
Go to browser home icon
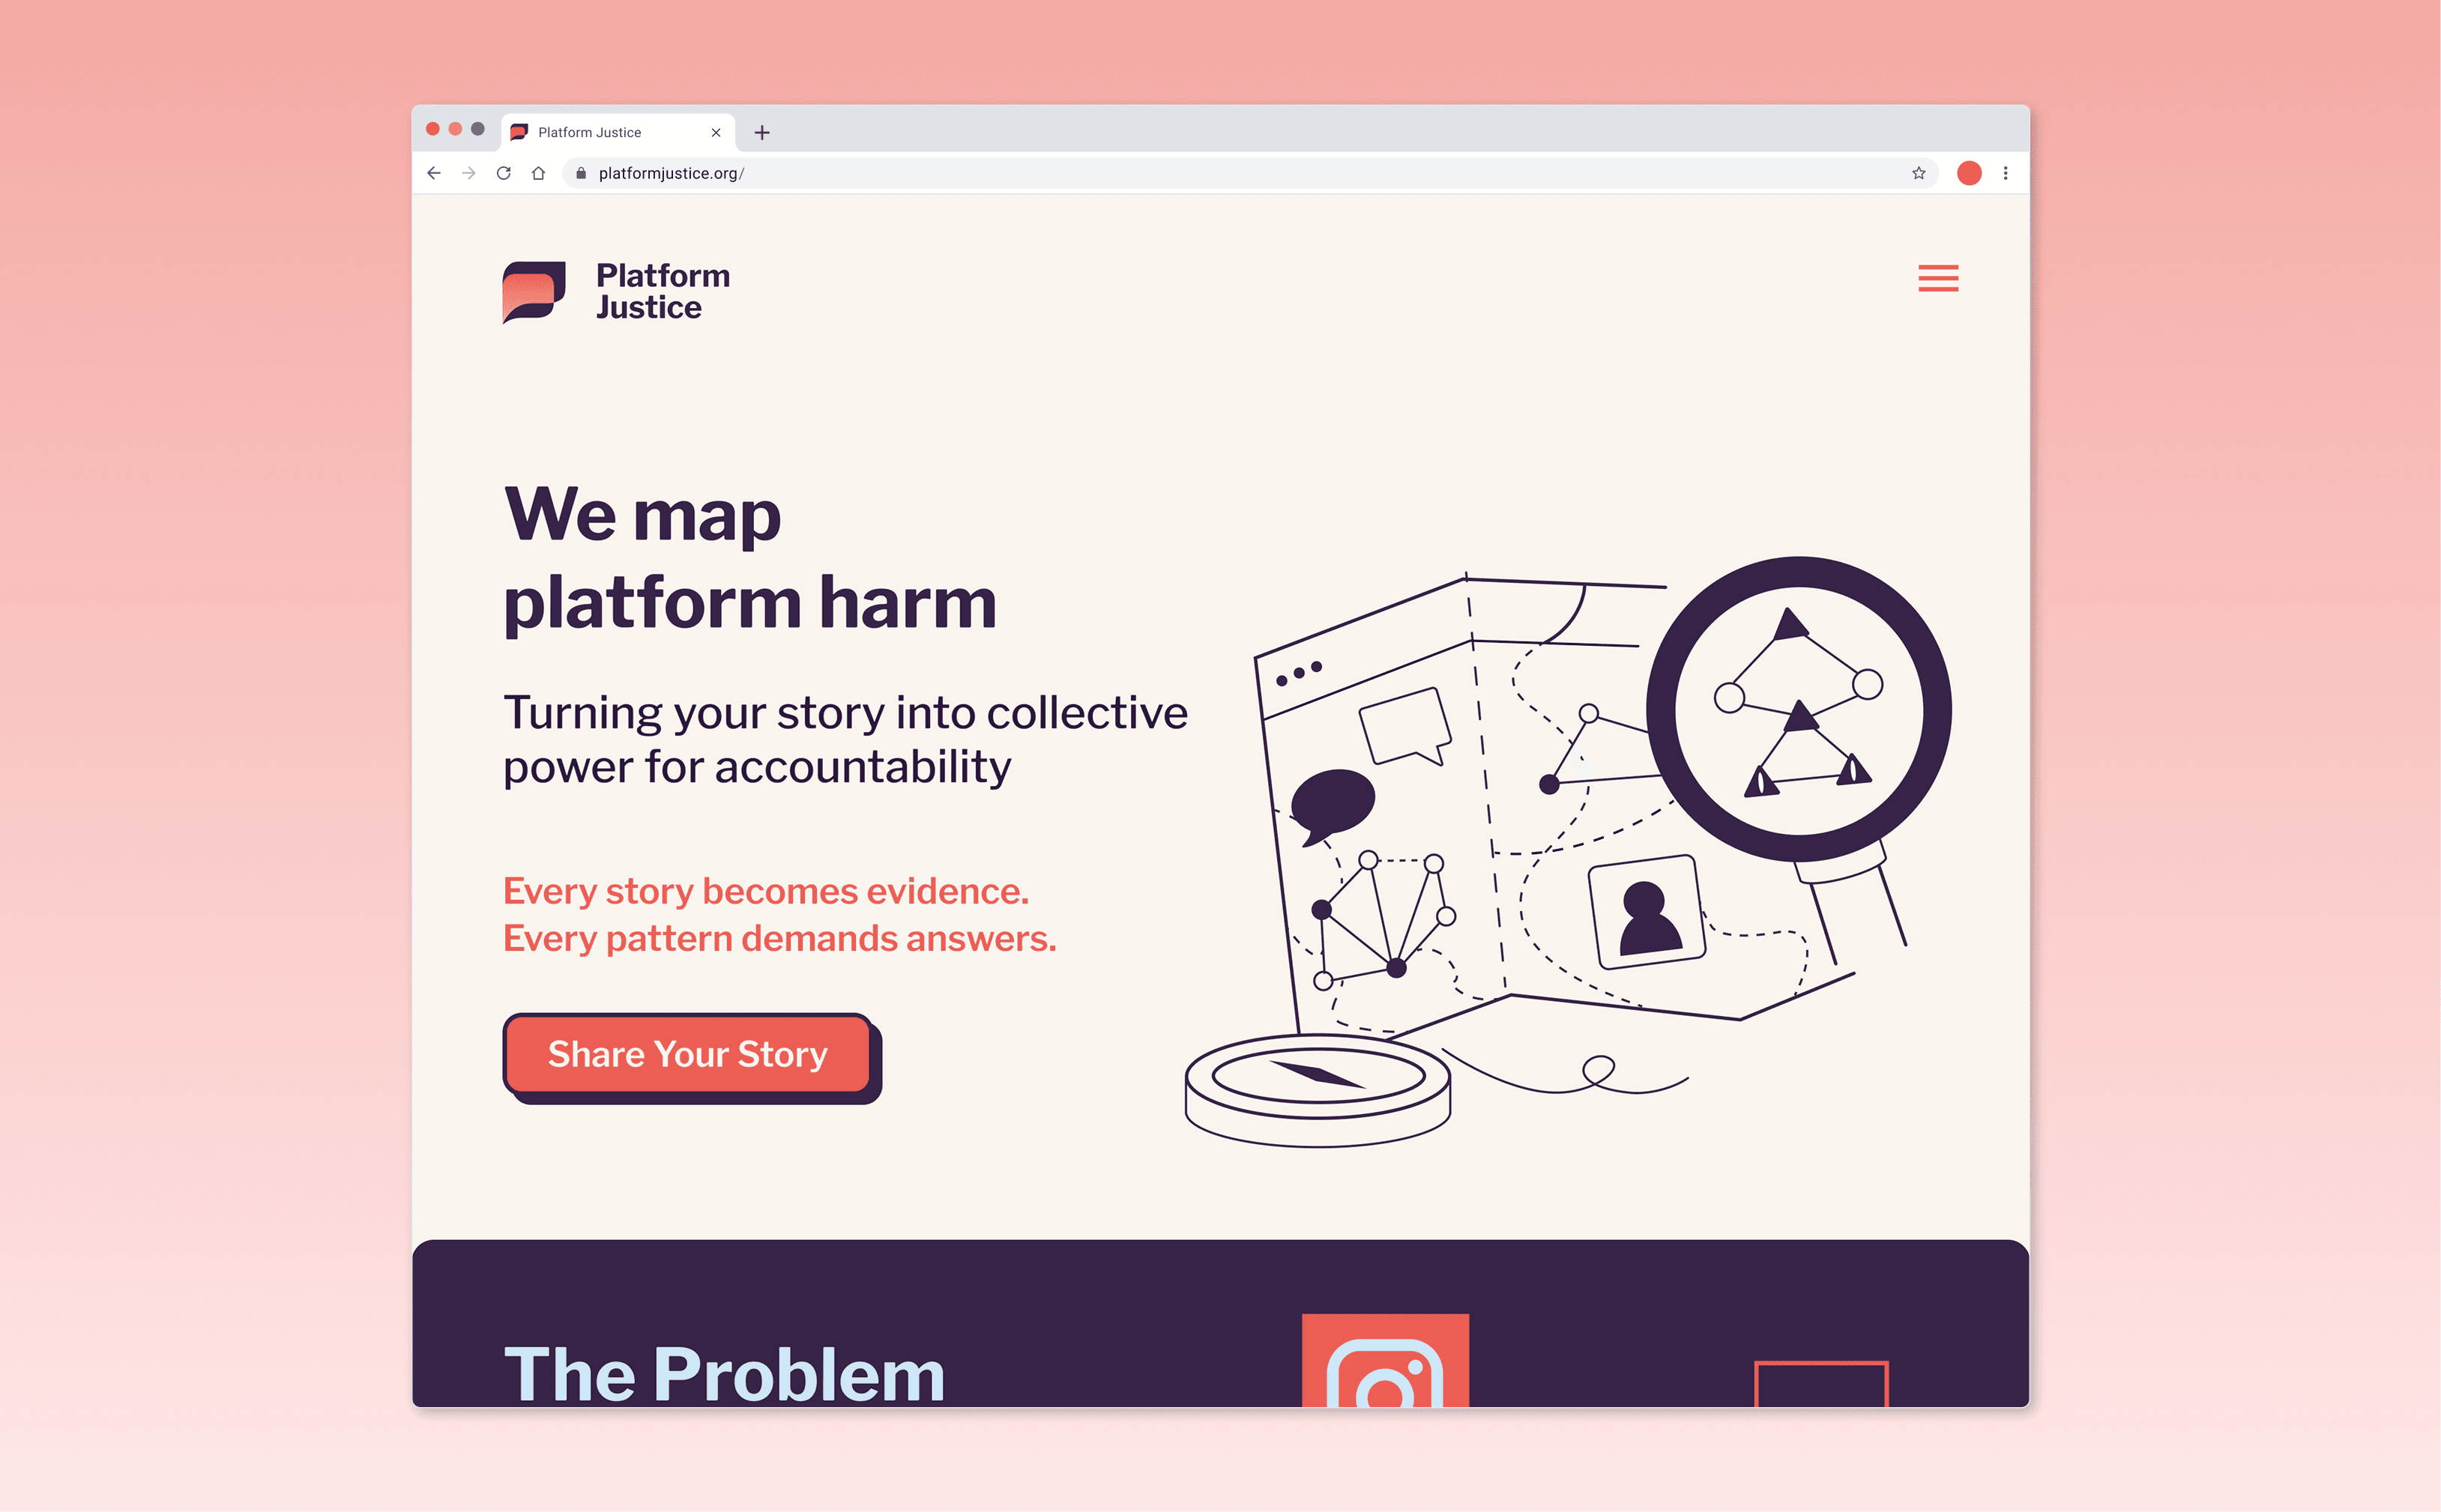pos(538,173)
